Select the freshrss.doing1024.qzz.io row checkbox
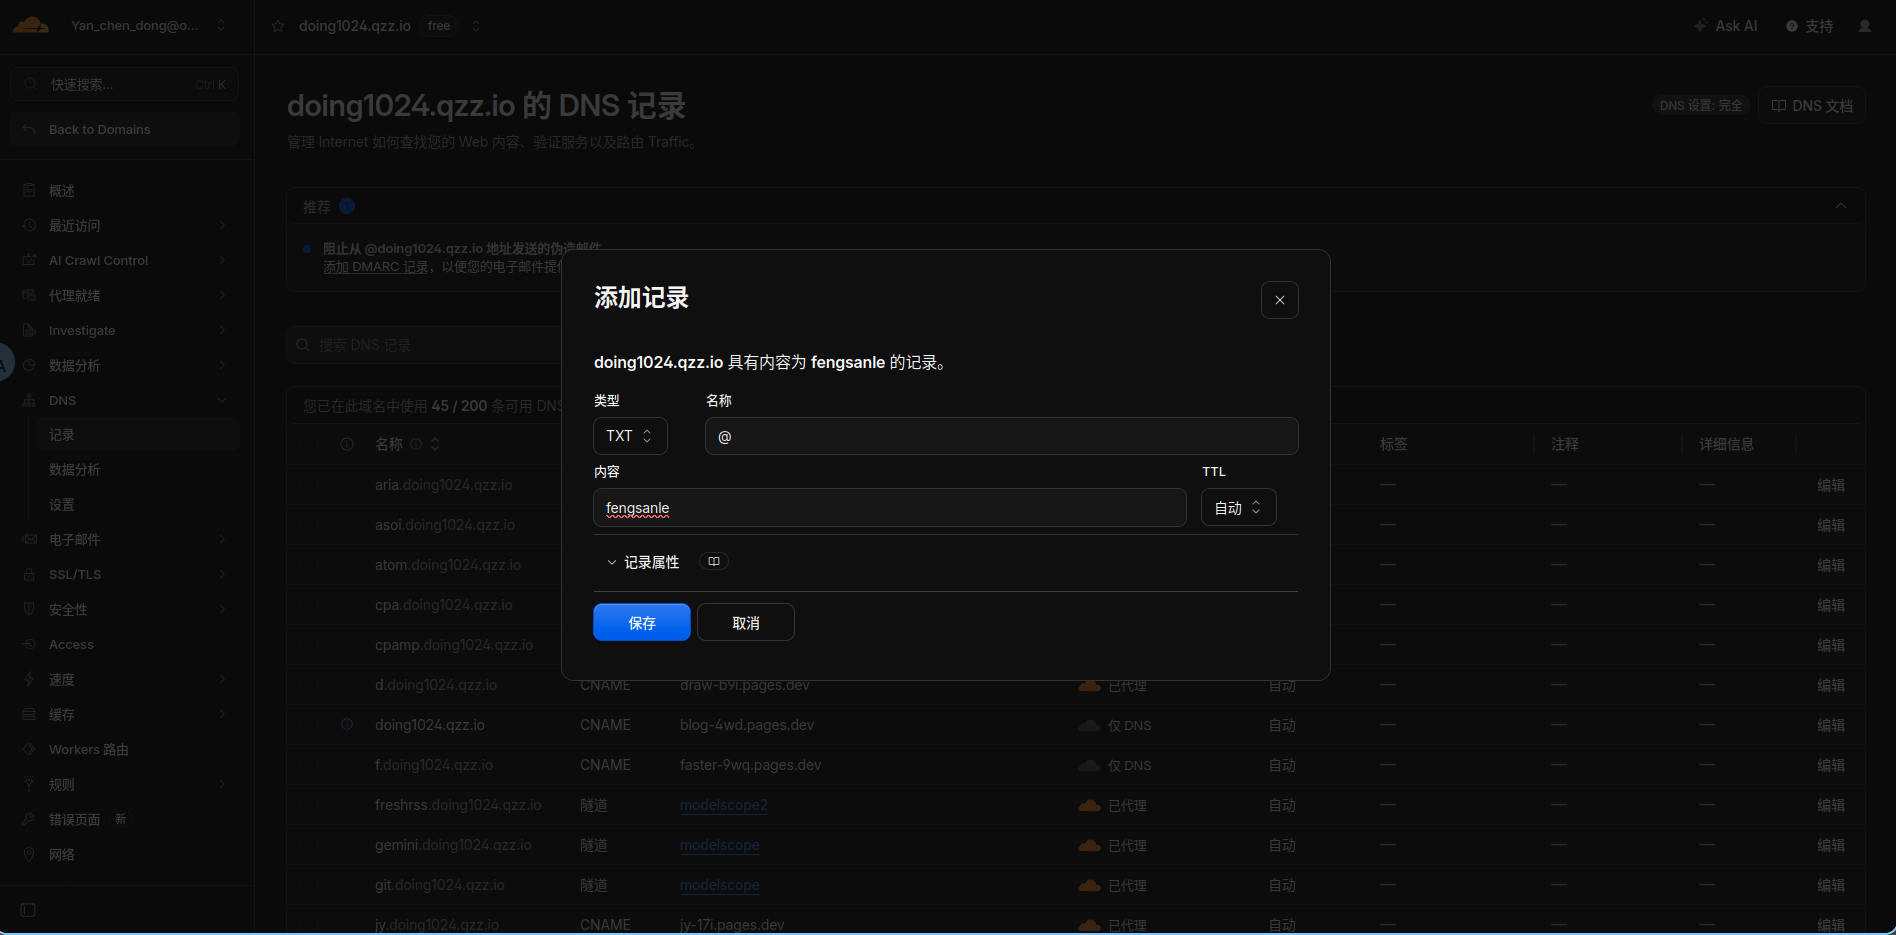The height and width of the screenshot is (935, 1896). click(x=309, y=805)
